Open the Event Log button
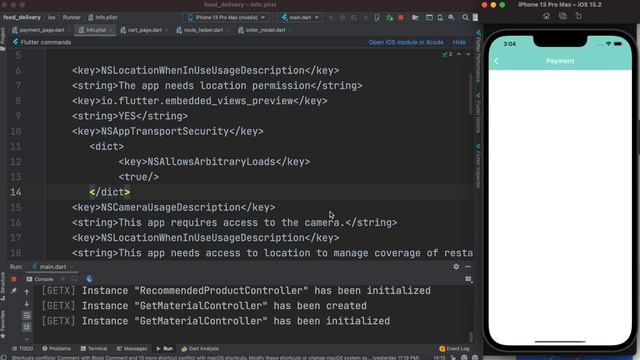 [454, 349]
